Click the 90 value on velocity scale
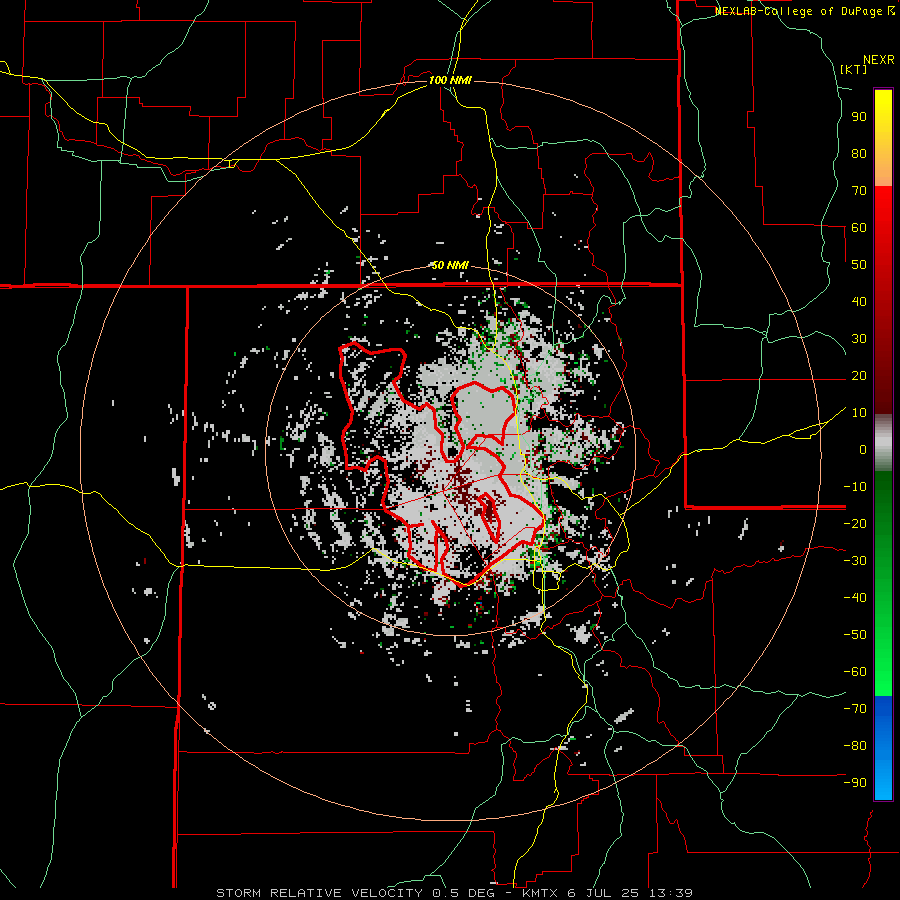Viewport: 900px width, 900px height. pos(859,117)
